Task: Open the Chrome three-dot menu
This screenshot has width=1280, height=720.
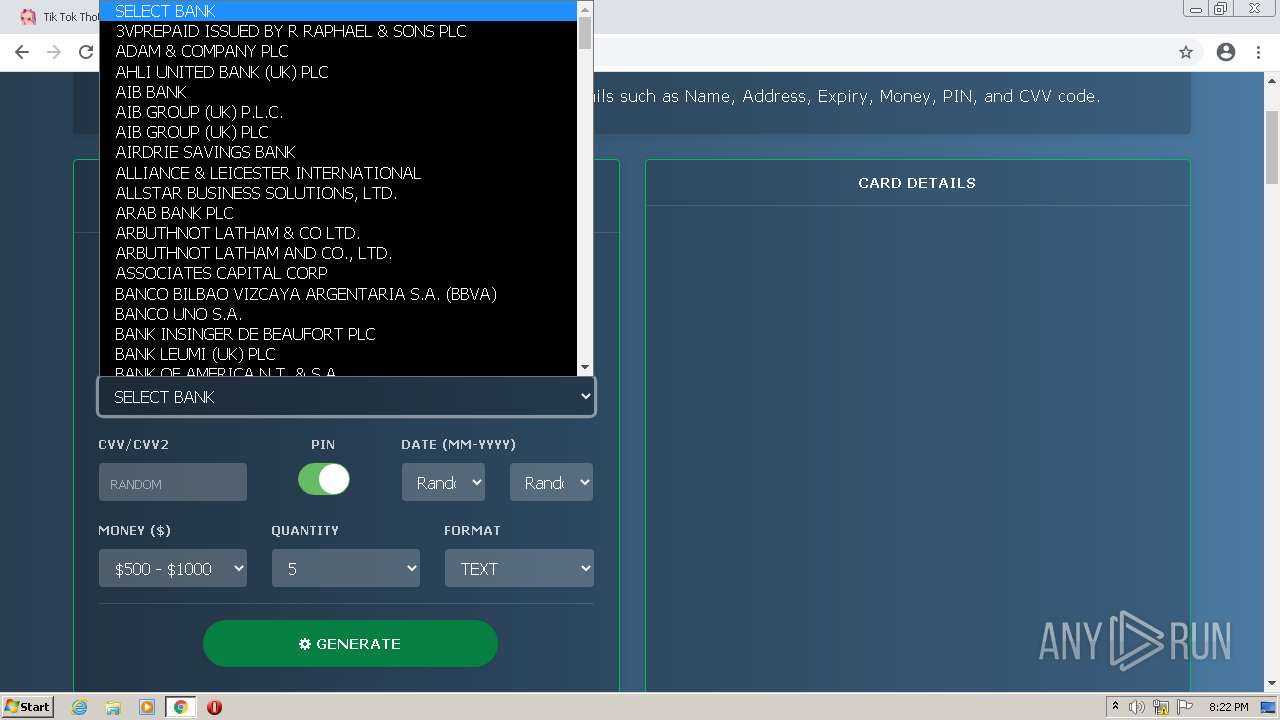Action: tap(1258, 52)
